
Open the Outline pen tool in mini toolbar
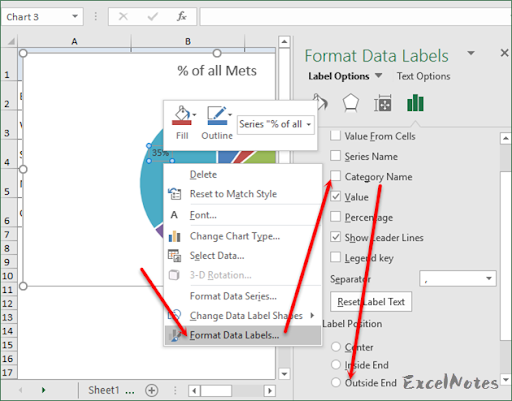tap(217, 116)
